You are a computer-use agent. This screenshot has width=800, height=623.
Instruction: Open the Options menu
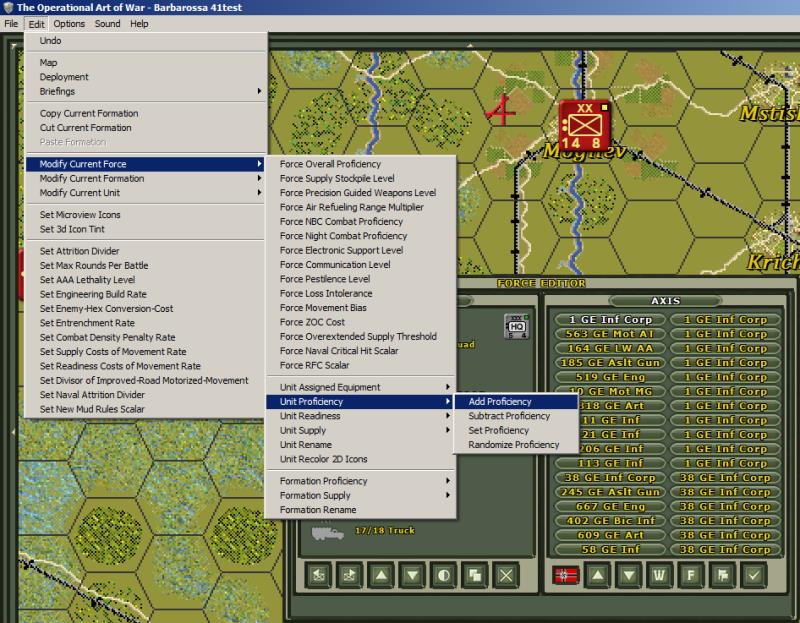[x=69, y=23]
